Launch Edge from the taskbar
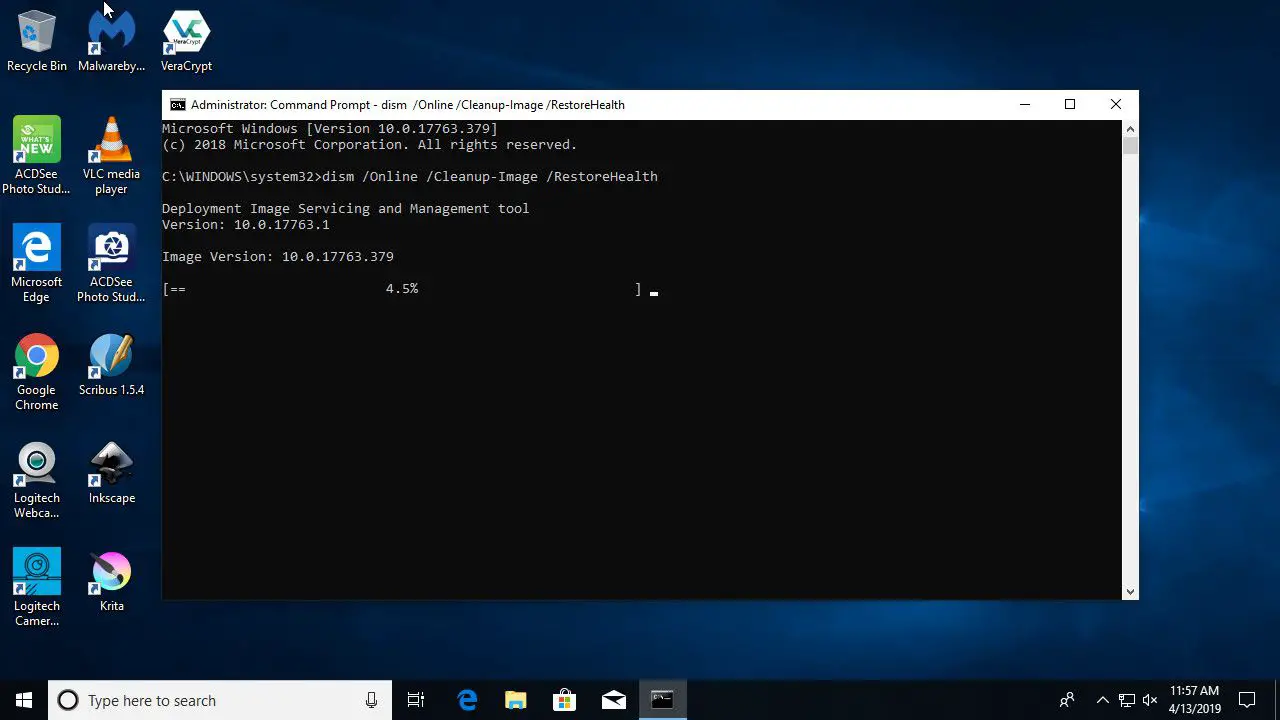 [467, 700]
